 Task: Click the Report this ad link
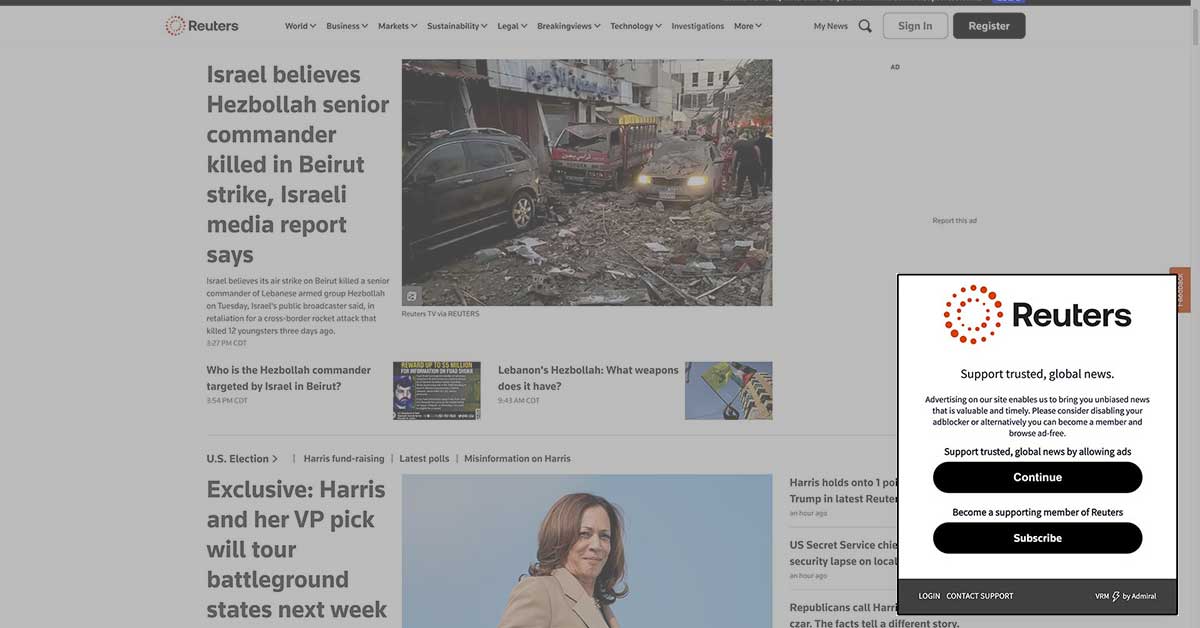click(x=954, y=221)
